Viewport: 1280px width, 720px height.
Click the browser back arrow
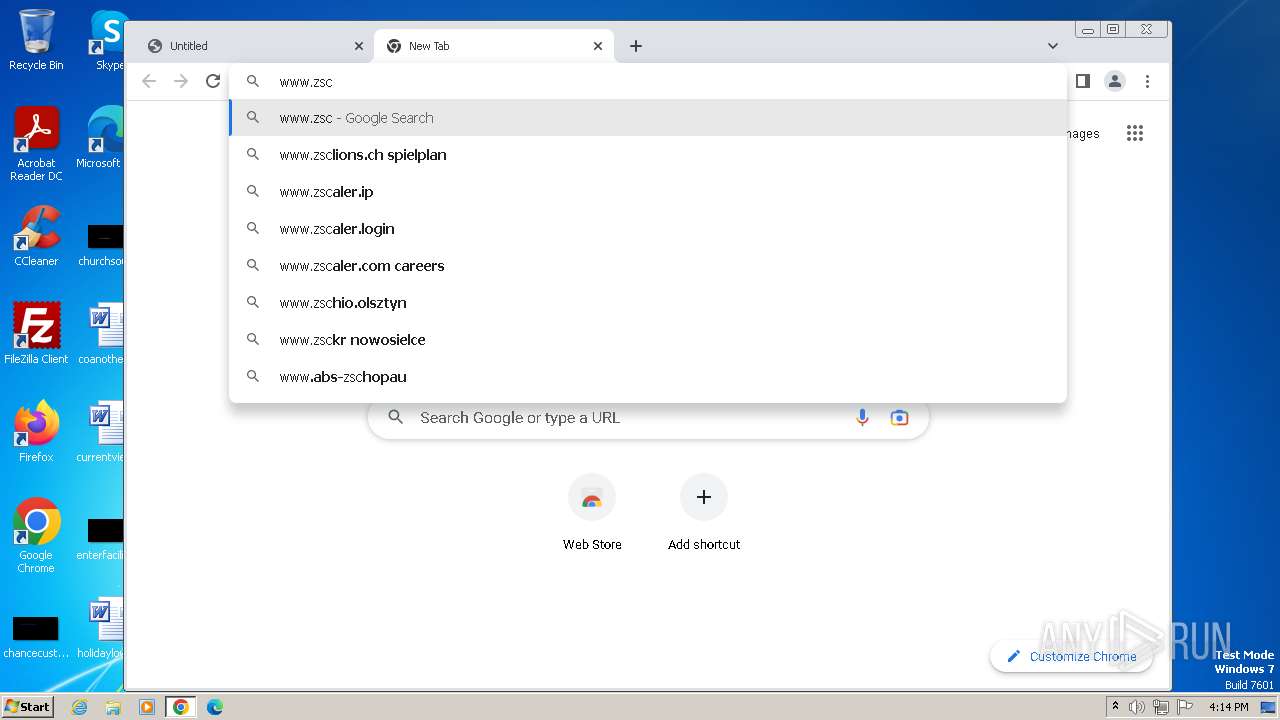pos(149,81)
